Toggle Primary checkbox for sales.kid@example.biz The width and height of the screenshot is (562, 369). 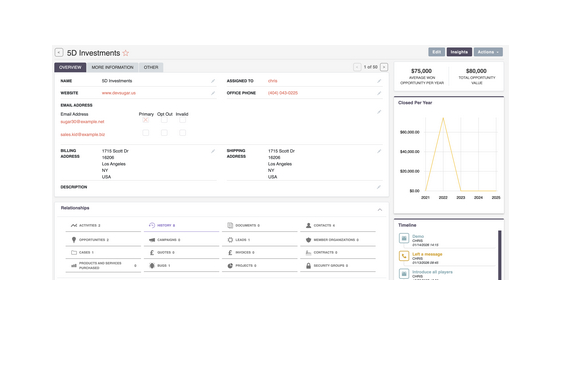click(146, 133)
